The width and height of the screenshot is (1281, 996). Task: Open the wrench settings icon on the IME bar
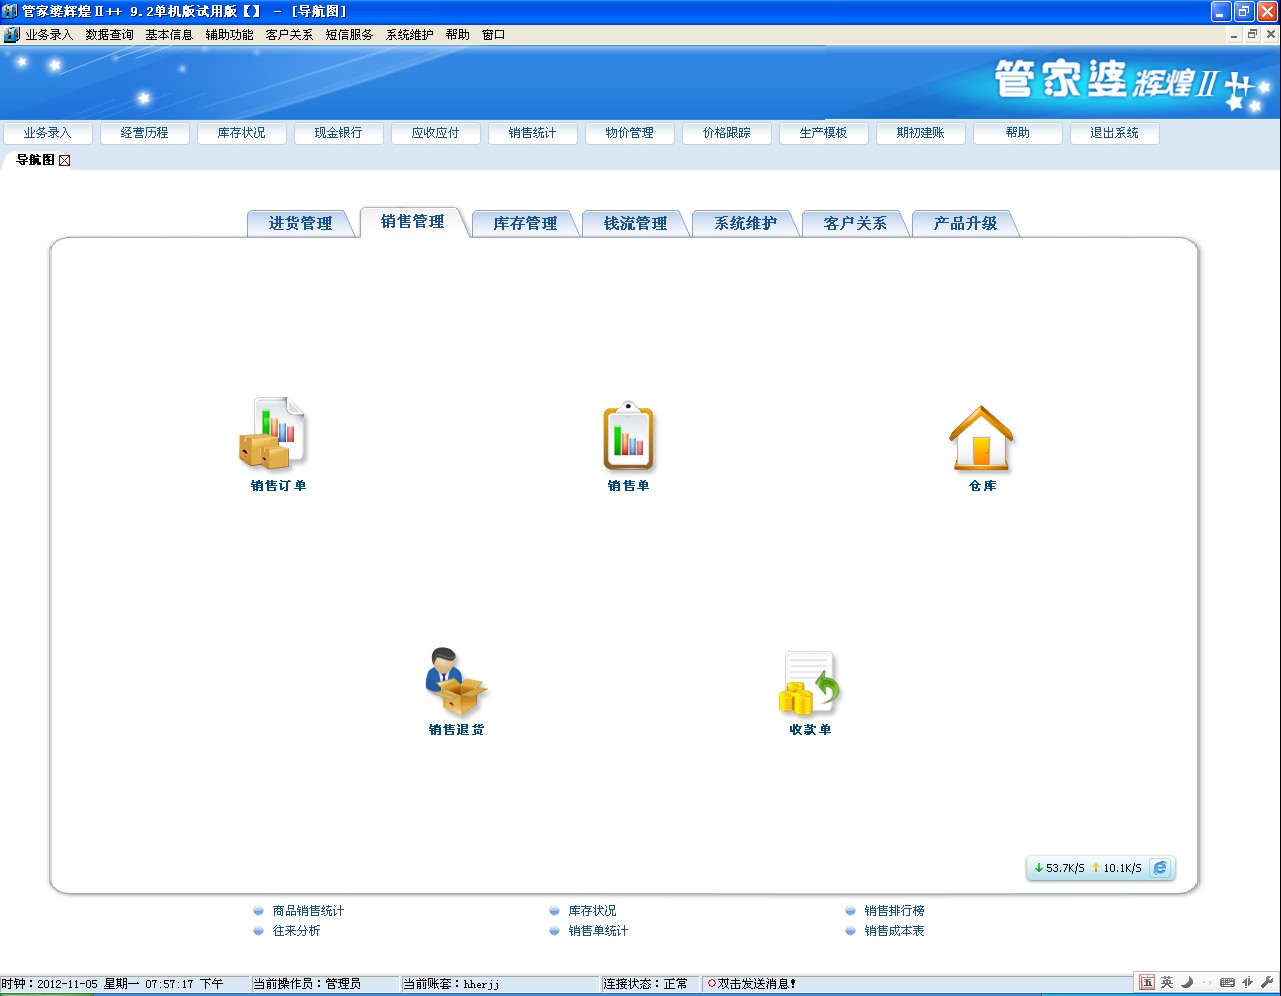click(1268, 982)
